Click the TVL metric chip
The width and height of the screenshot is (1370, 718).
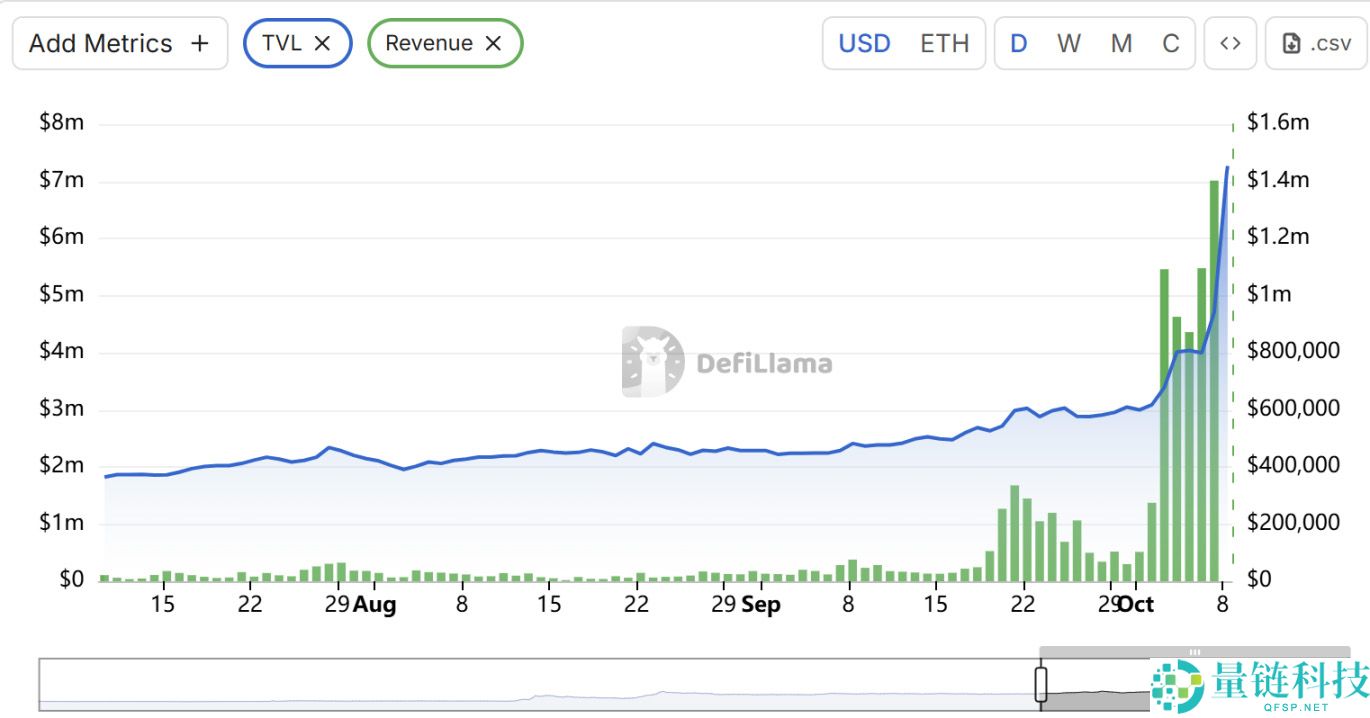pos(284,43)
